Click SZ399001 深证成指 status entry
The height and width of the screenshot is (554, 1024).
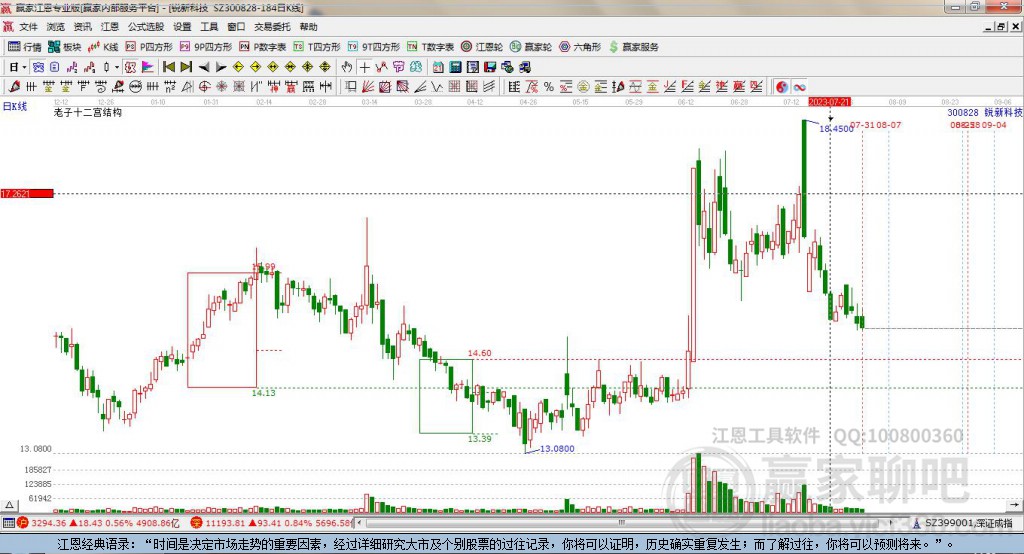pos(964,523)
